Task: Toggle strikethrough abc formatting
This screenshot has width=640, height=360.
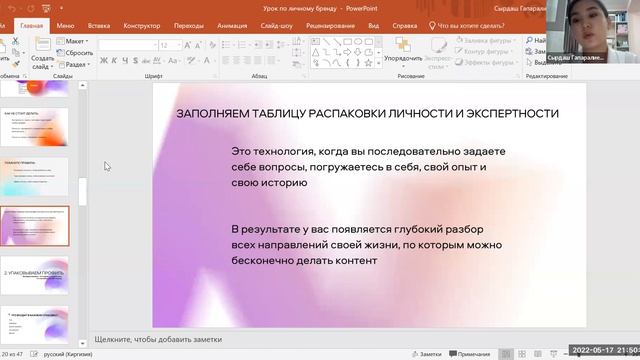Action: pos(146,60)
